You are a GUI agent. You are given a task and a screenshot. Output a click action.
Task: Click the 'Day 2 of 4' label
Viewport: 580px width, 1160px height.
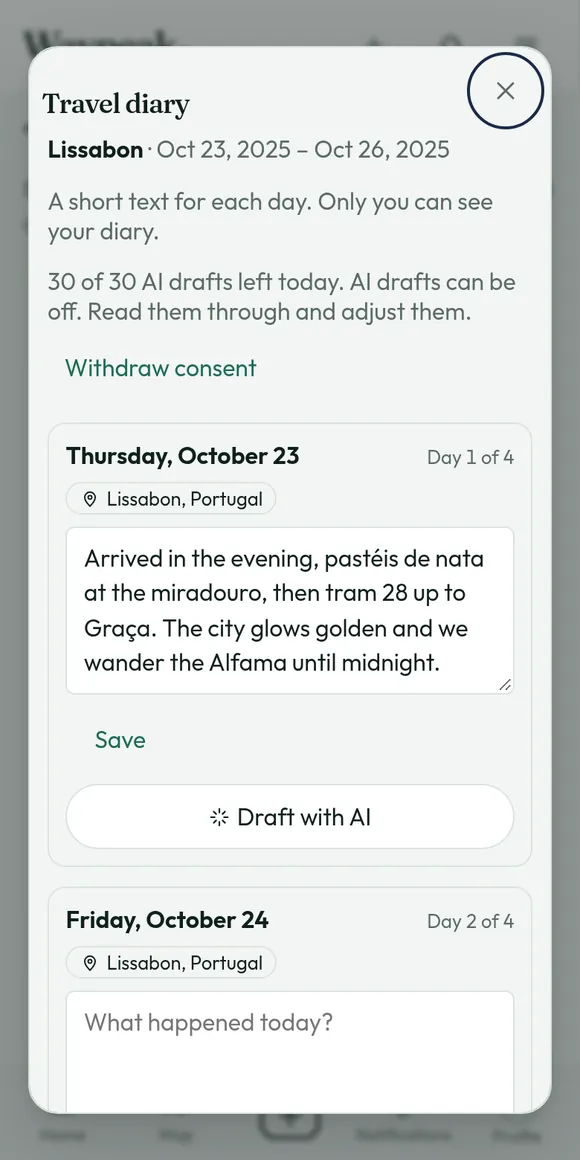coord(471,921)
